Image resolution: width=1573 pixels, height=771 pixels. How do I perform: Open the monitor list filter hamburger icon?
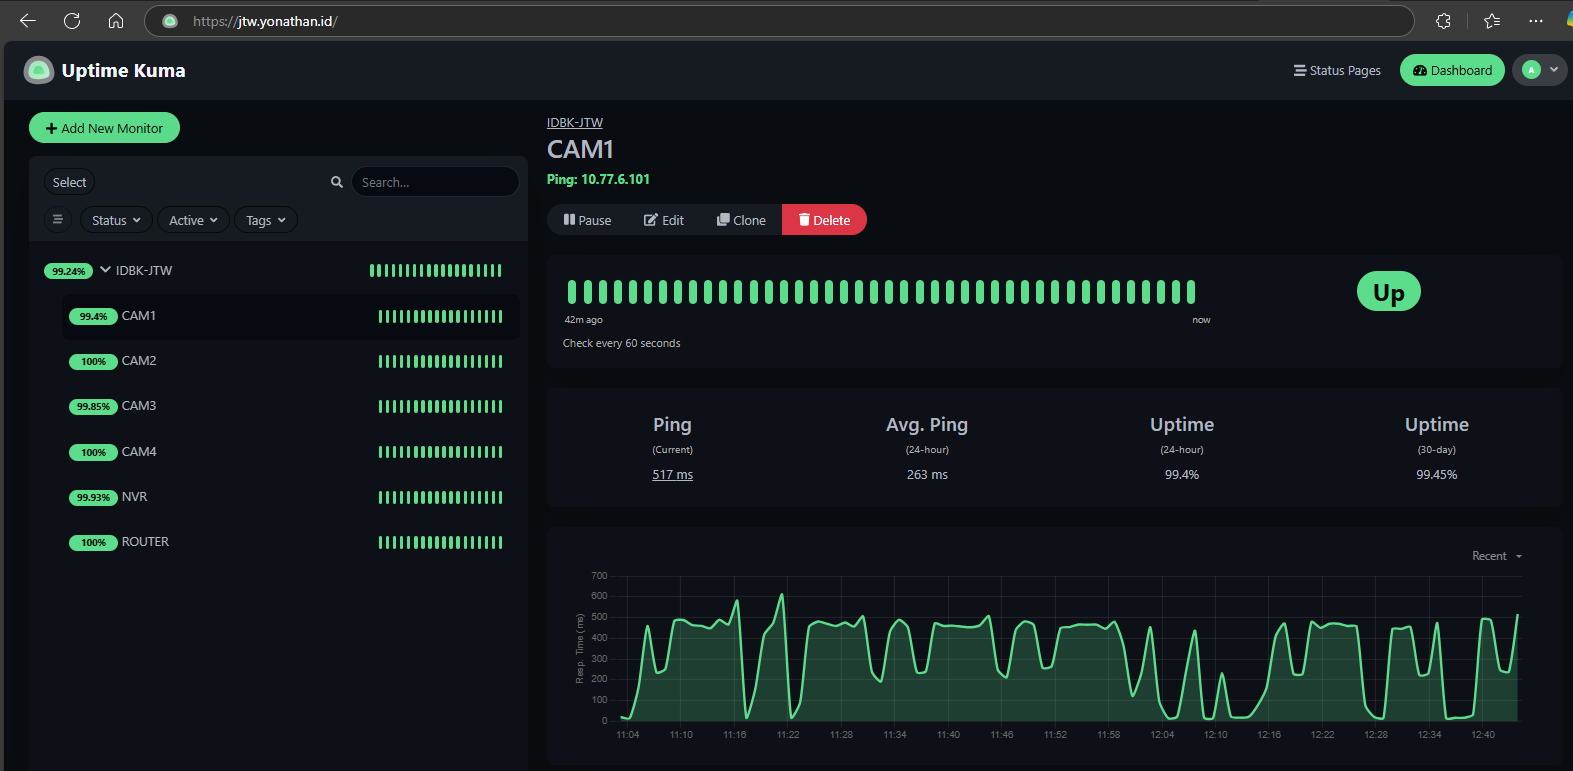[x=58, y=220]
